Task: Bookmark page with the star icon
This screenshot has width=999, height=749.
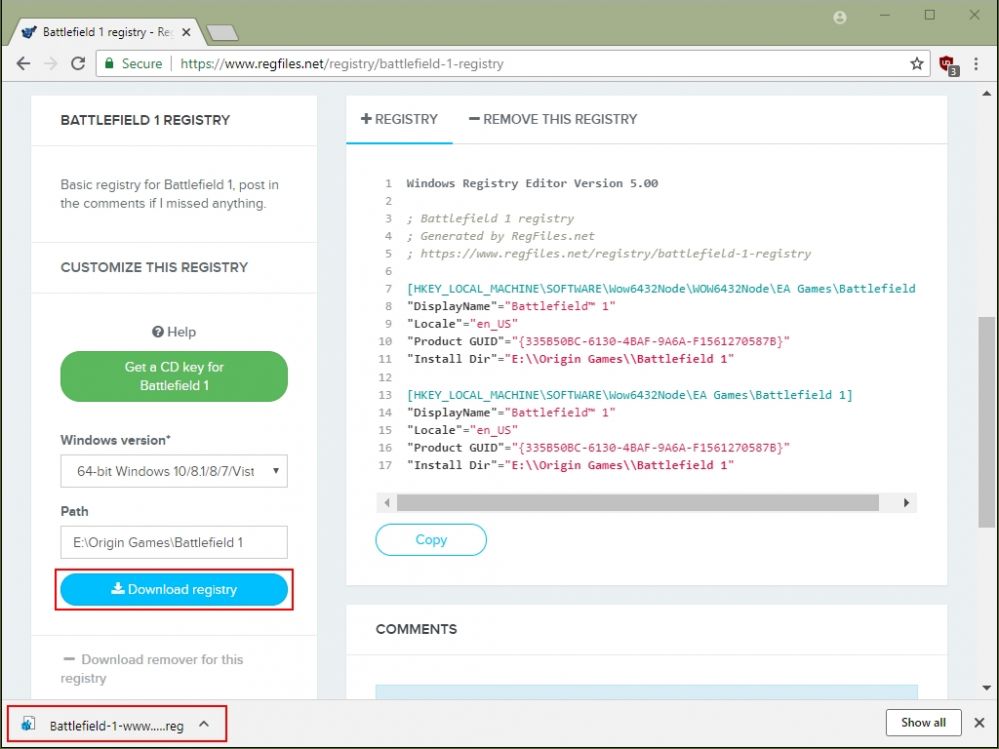Action: [916, 64]
